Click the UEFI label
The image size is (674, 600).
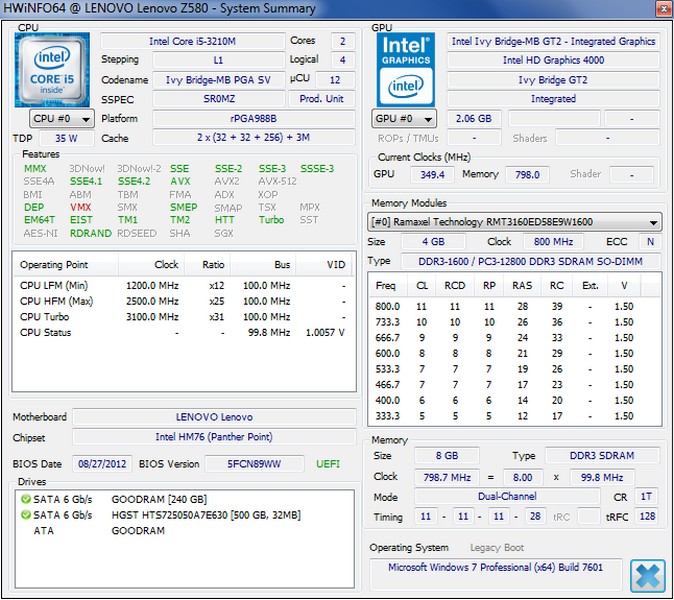coord(328,464)
